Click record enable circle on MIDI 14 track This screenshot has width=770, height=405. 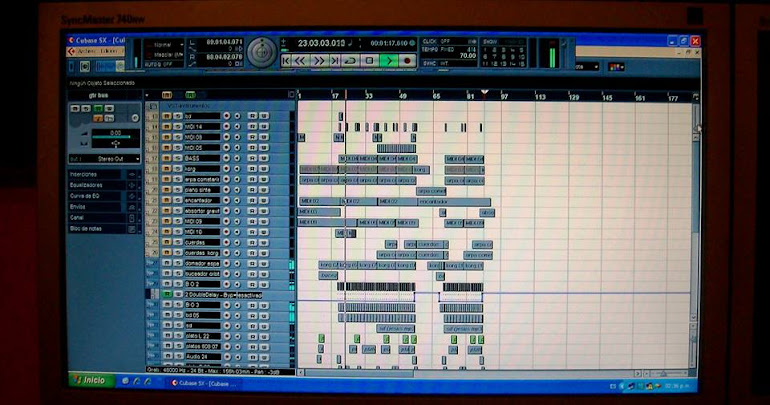[226, 127]
